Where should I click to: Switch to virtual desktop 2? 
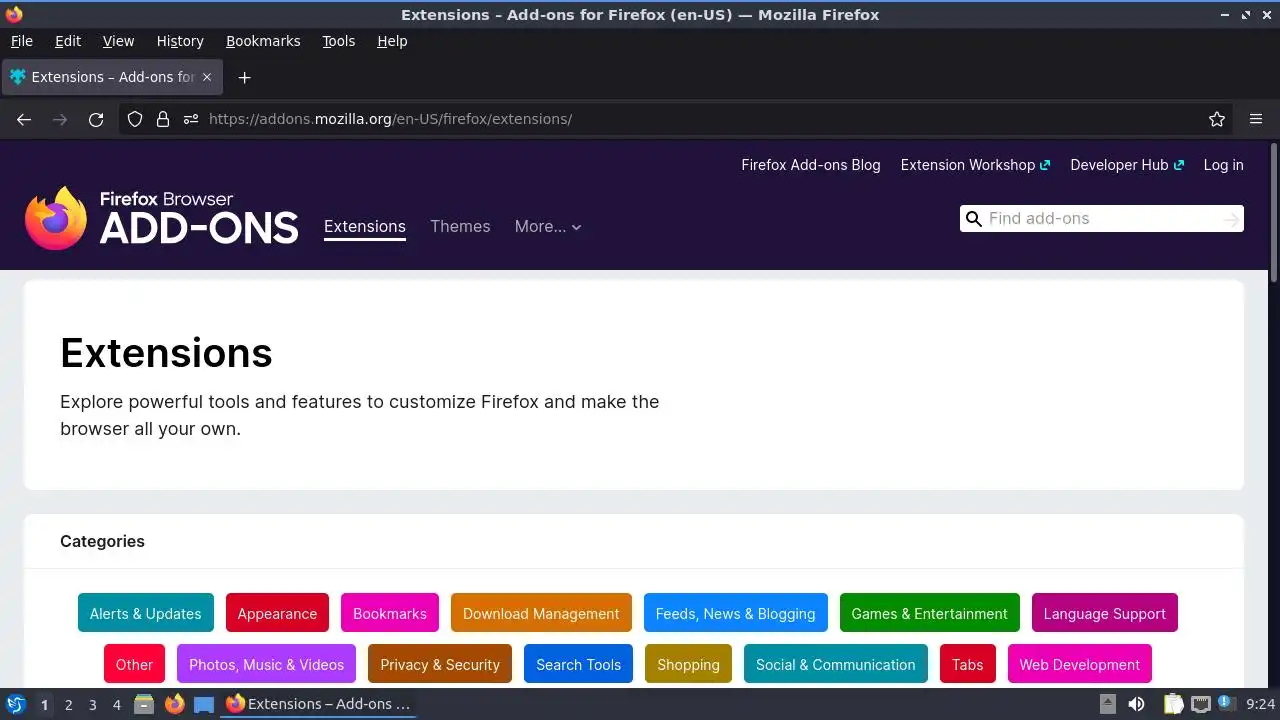(69, 705)
